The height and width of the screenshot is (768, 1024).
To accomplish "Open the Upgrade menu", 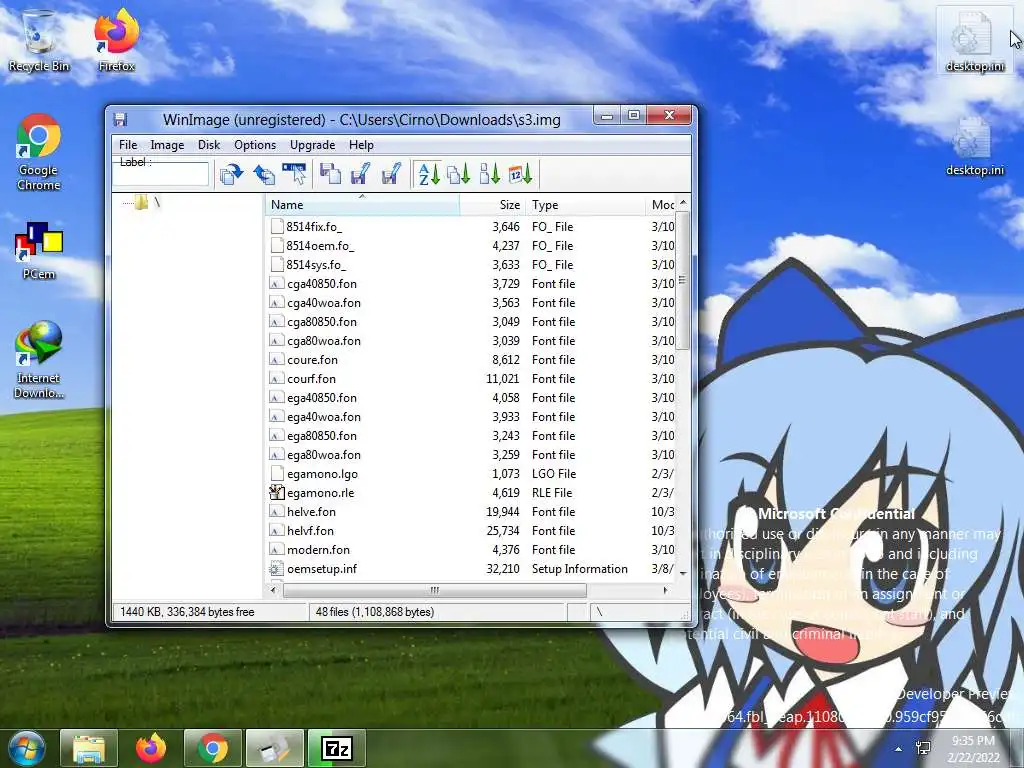I will (x=313, y=145).
